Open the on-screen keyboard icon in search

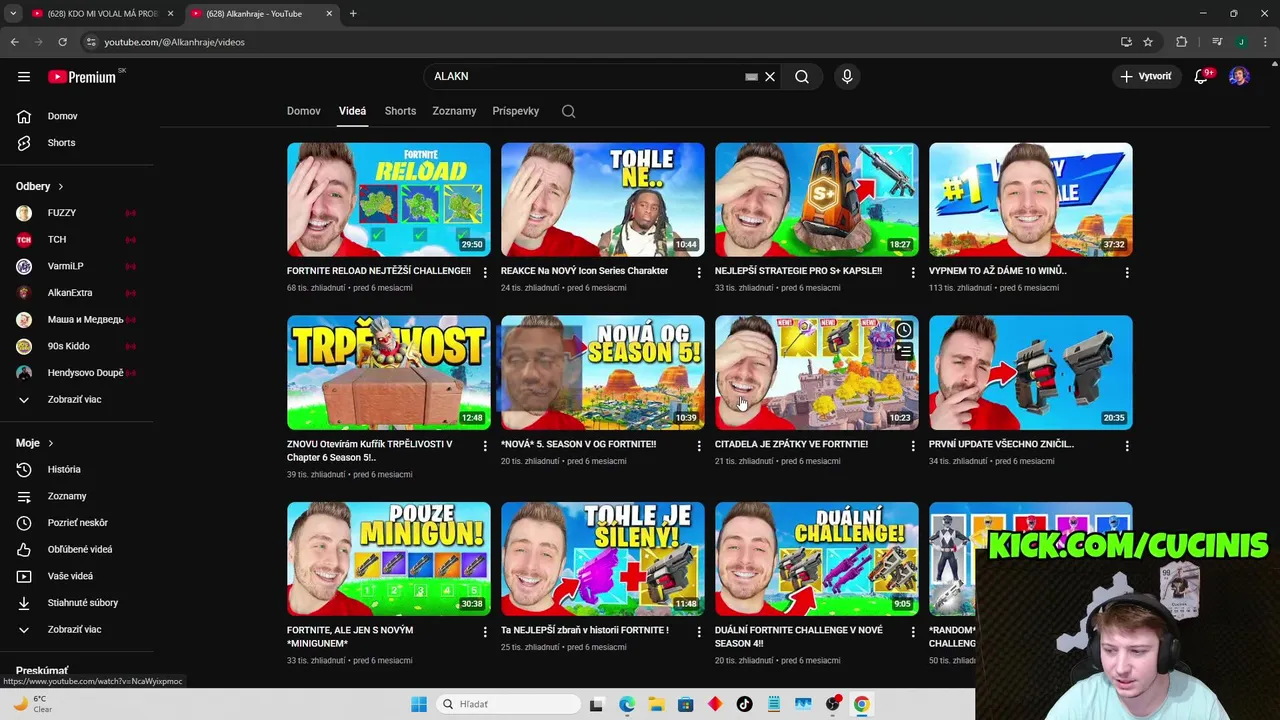coord(751,76)
